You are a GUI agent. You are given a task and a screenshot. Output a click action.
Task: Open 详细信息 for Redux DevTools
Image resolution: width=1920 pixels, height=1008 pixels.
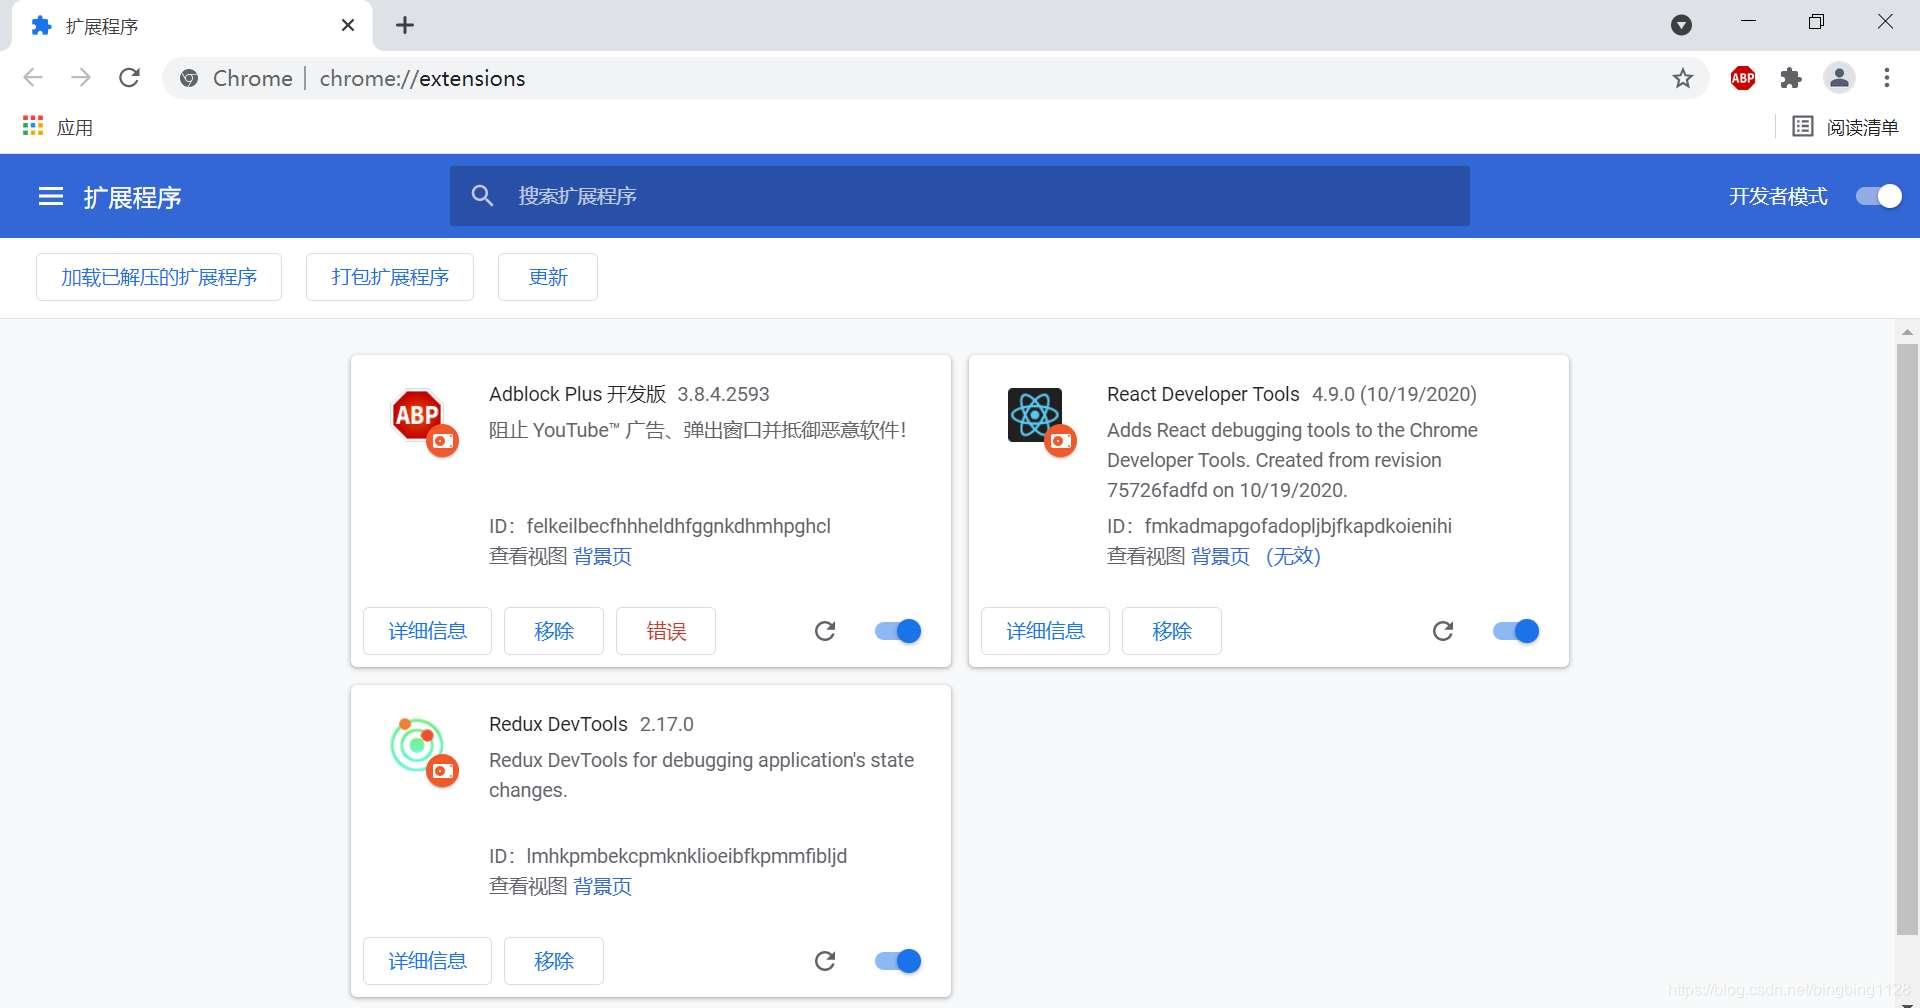point(428,961)
